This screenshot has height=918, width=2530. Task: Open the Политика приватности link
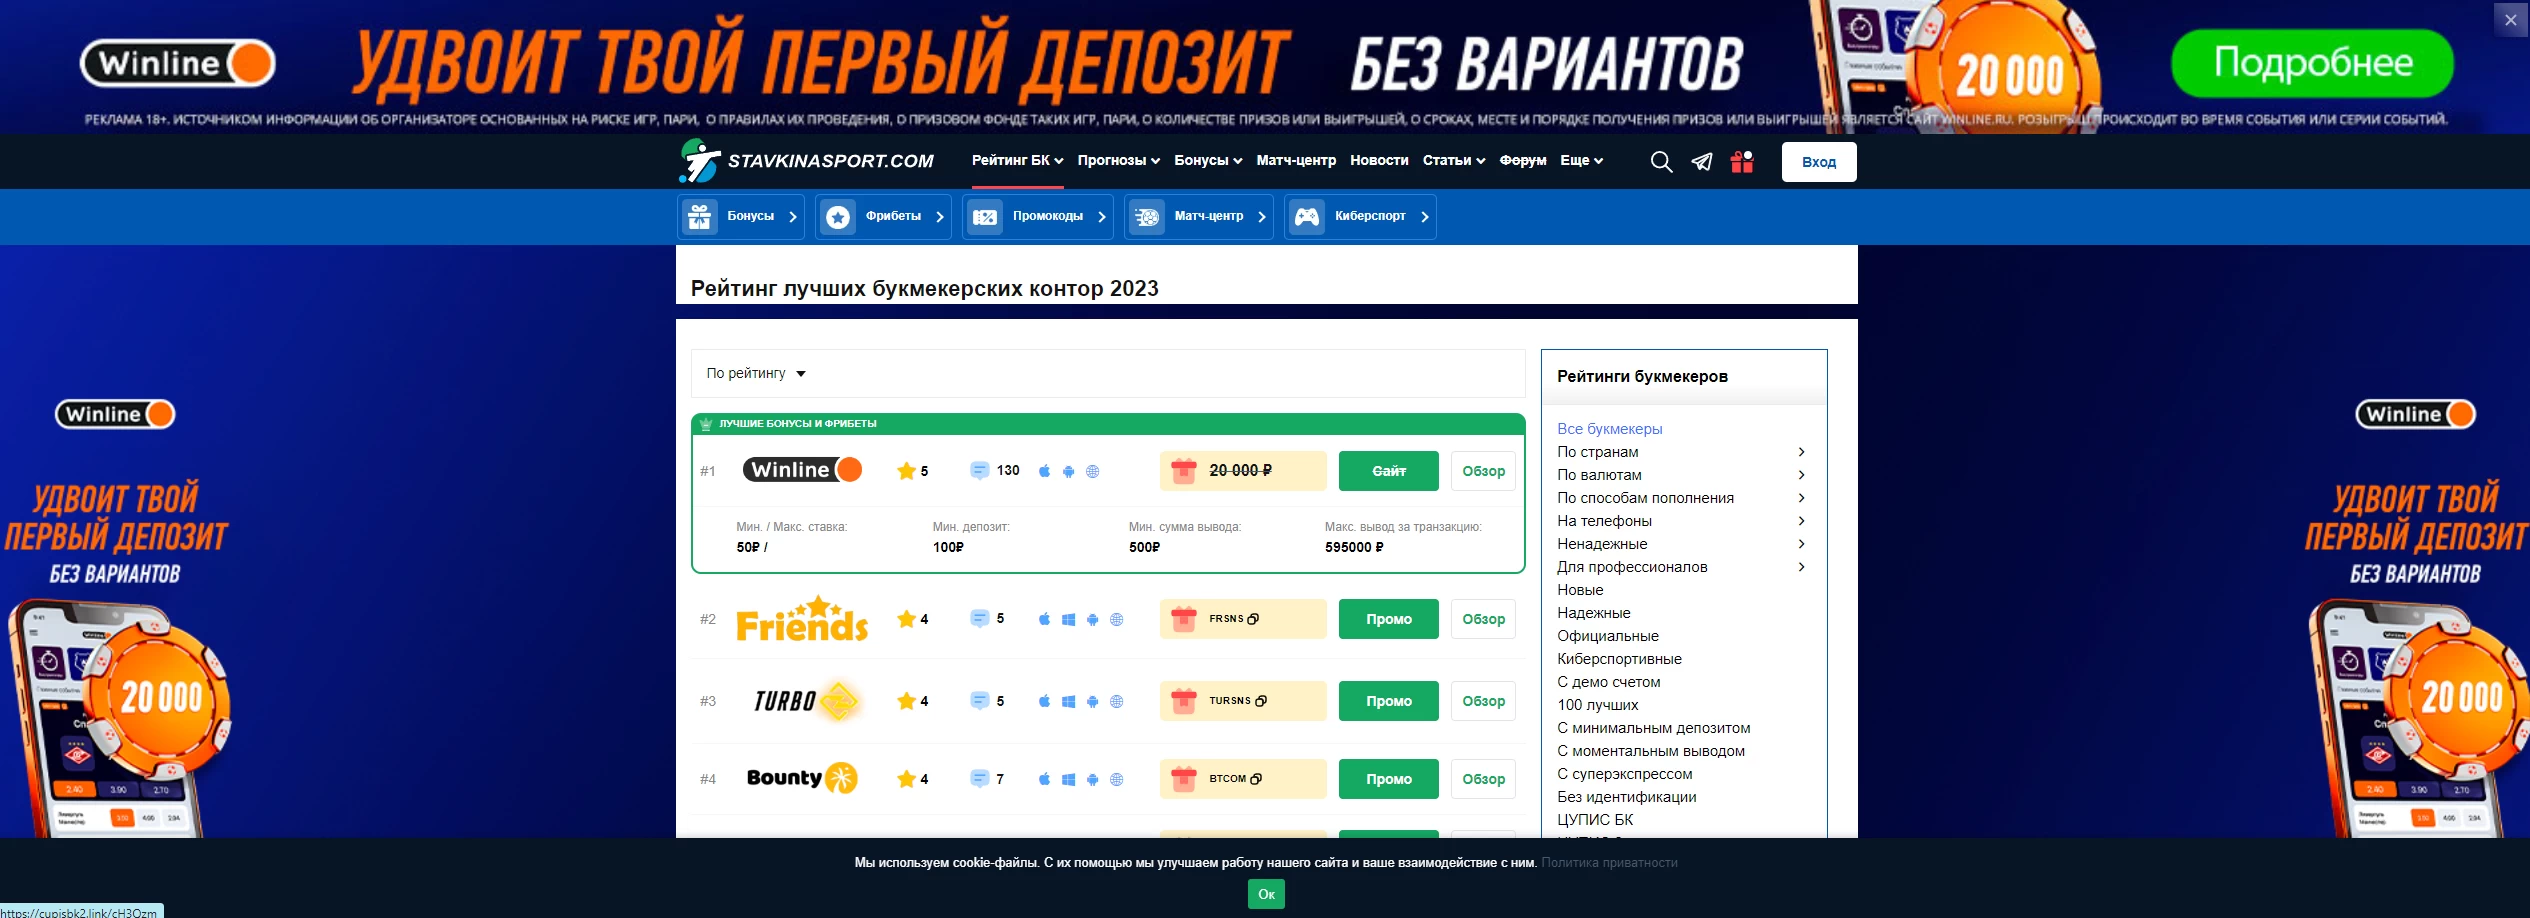pyautogui.click(x=1609, y=862)
